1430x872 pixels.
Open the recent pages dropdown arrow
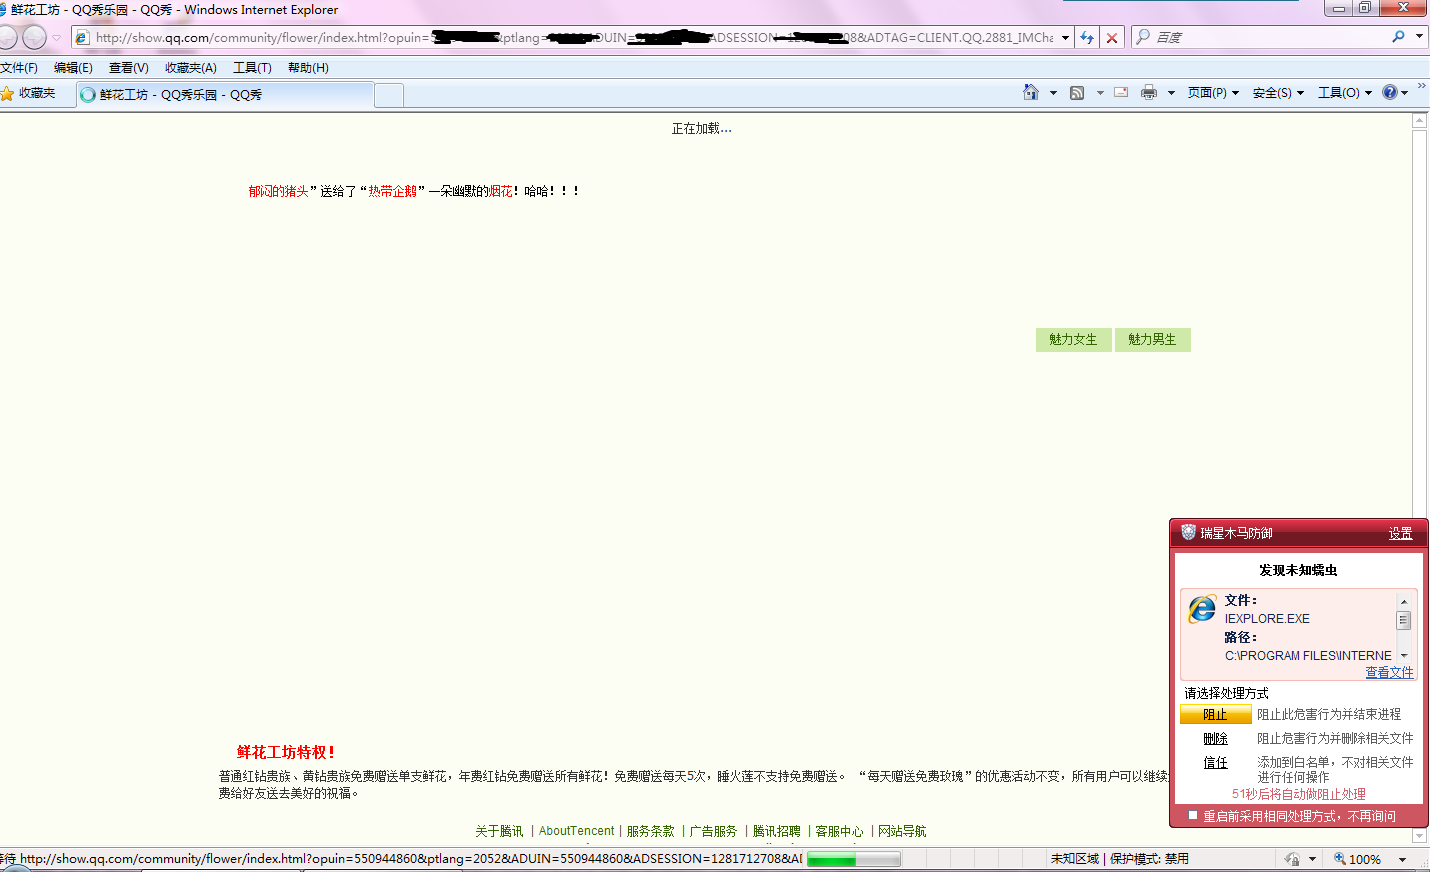57,38
